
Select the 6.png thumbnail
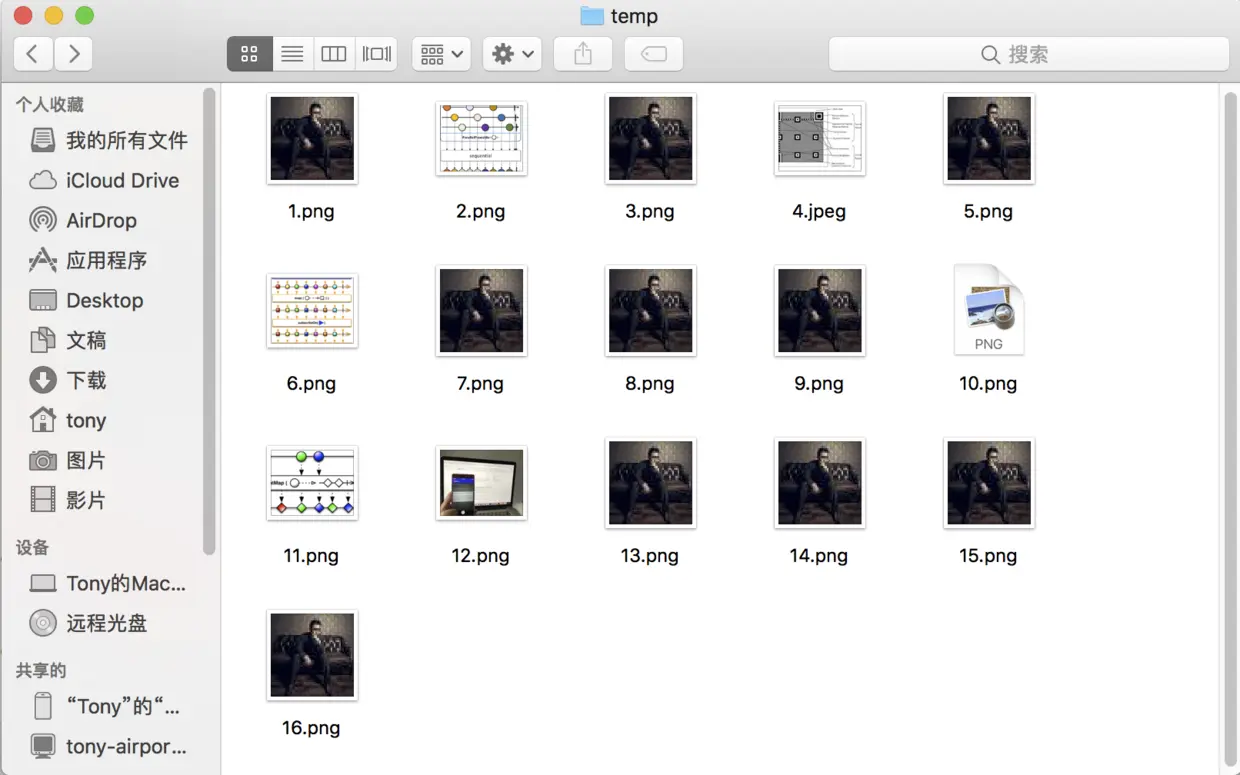click(312, 310)
